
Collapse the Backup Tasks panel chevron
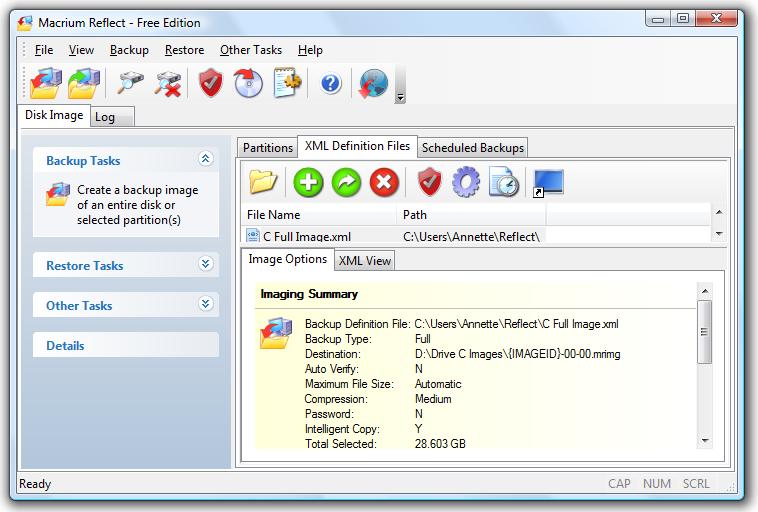(x=205, y=158)
